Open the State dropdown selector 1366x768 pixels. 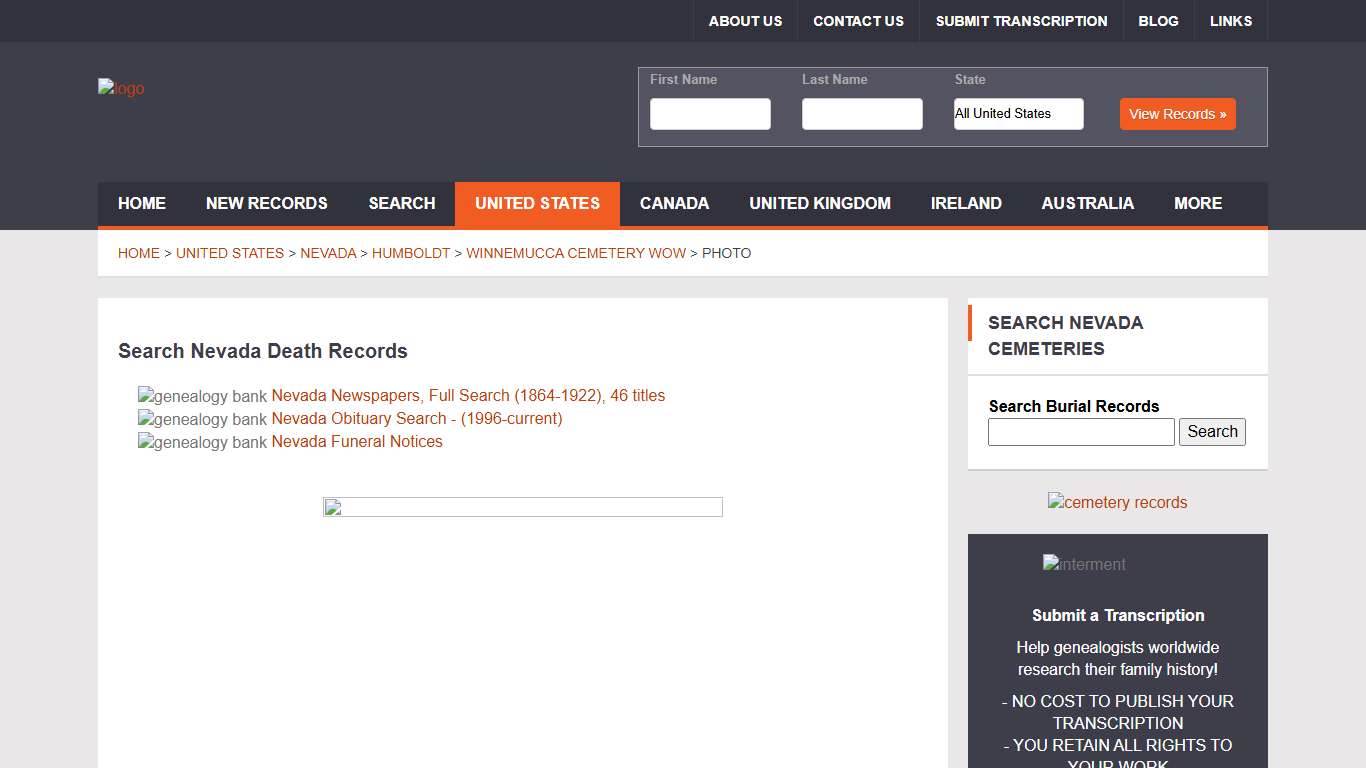(1018, 114)
